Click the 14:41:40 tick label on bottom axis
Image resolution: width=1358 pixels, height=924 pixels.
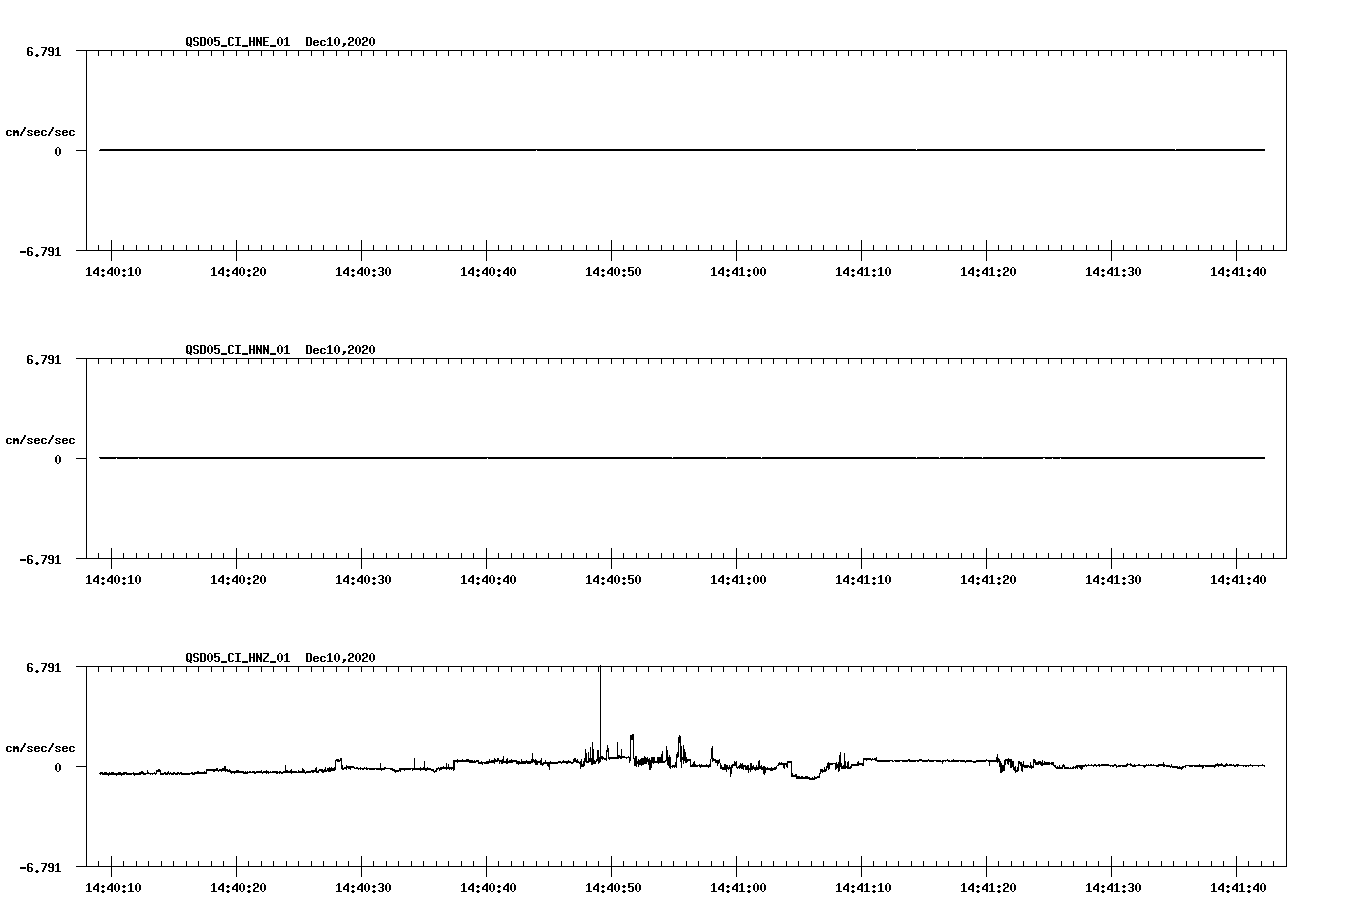point(1240,885)
